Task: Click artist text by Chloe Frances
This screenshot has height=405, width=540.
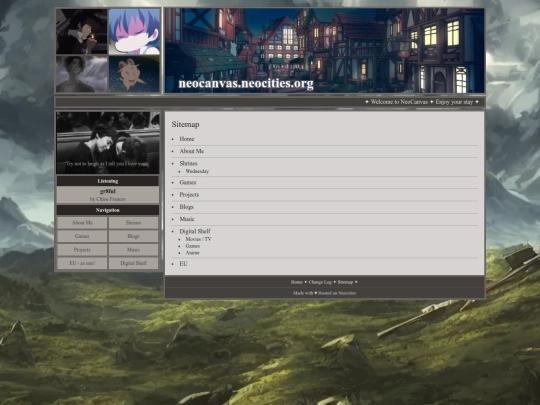Action: click(x=108, y=199)
